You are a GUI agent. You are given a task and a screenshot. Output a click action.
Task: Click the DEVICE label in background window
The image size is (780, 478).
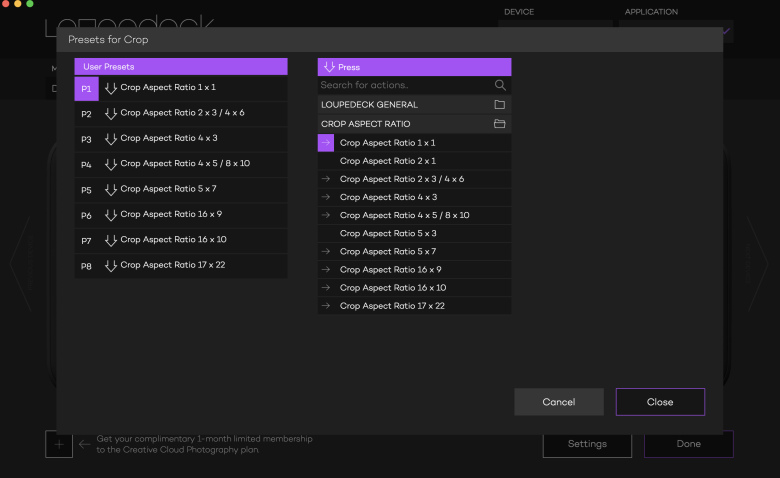(x=519, y=12)
